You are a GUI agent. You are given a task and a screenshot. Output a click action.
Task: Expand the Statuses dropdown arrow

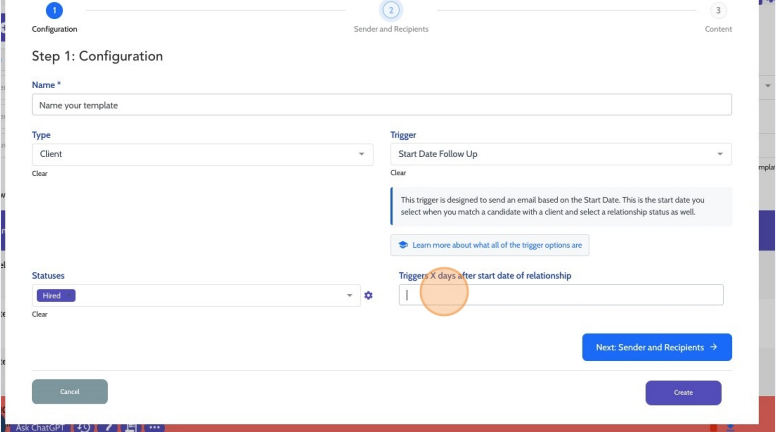tap(349, 295)
